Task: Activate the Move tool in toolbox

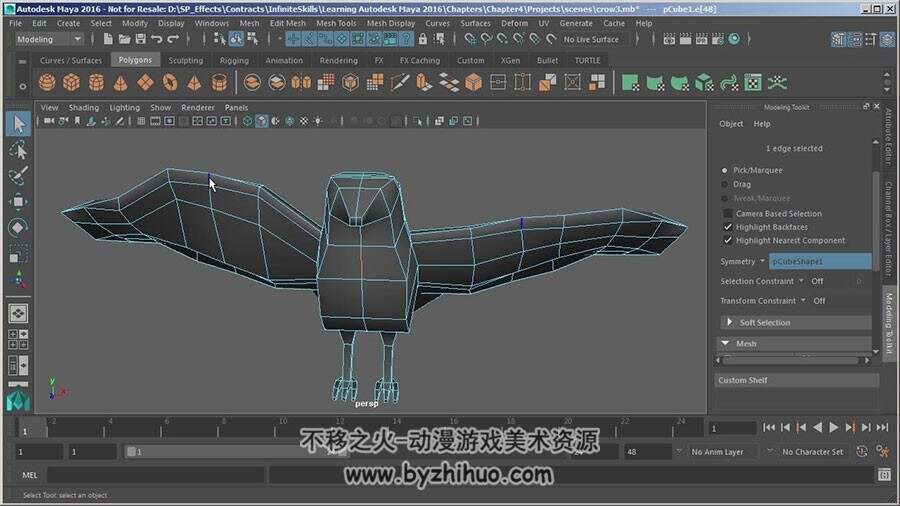Action: pyautogui.click(x=18, y=201)
